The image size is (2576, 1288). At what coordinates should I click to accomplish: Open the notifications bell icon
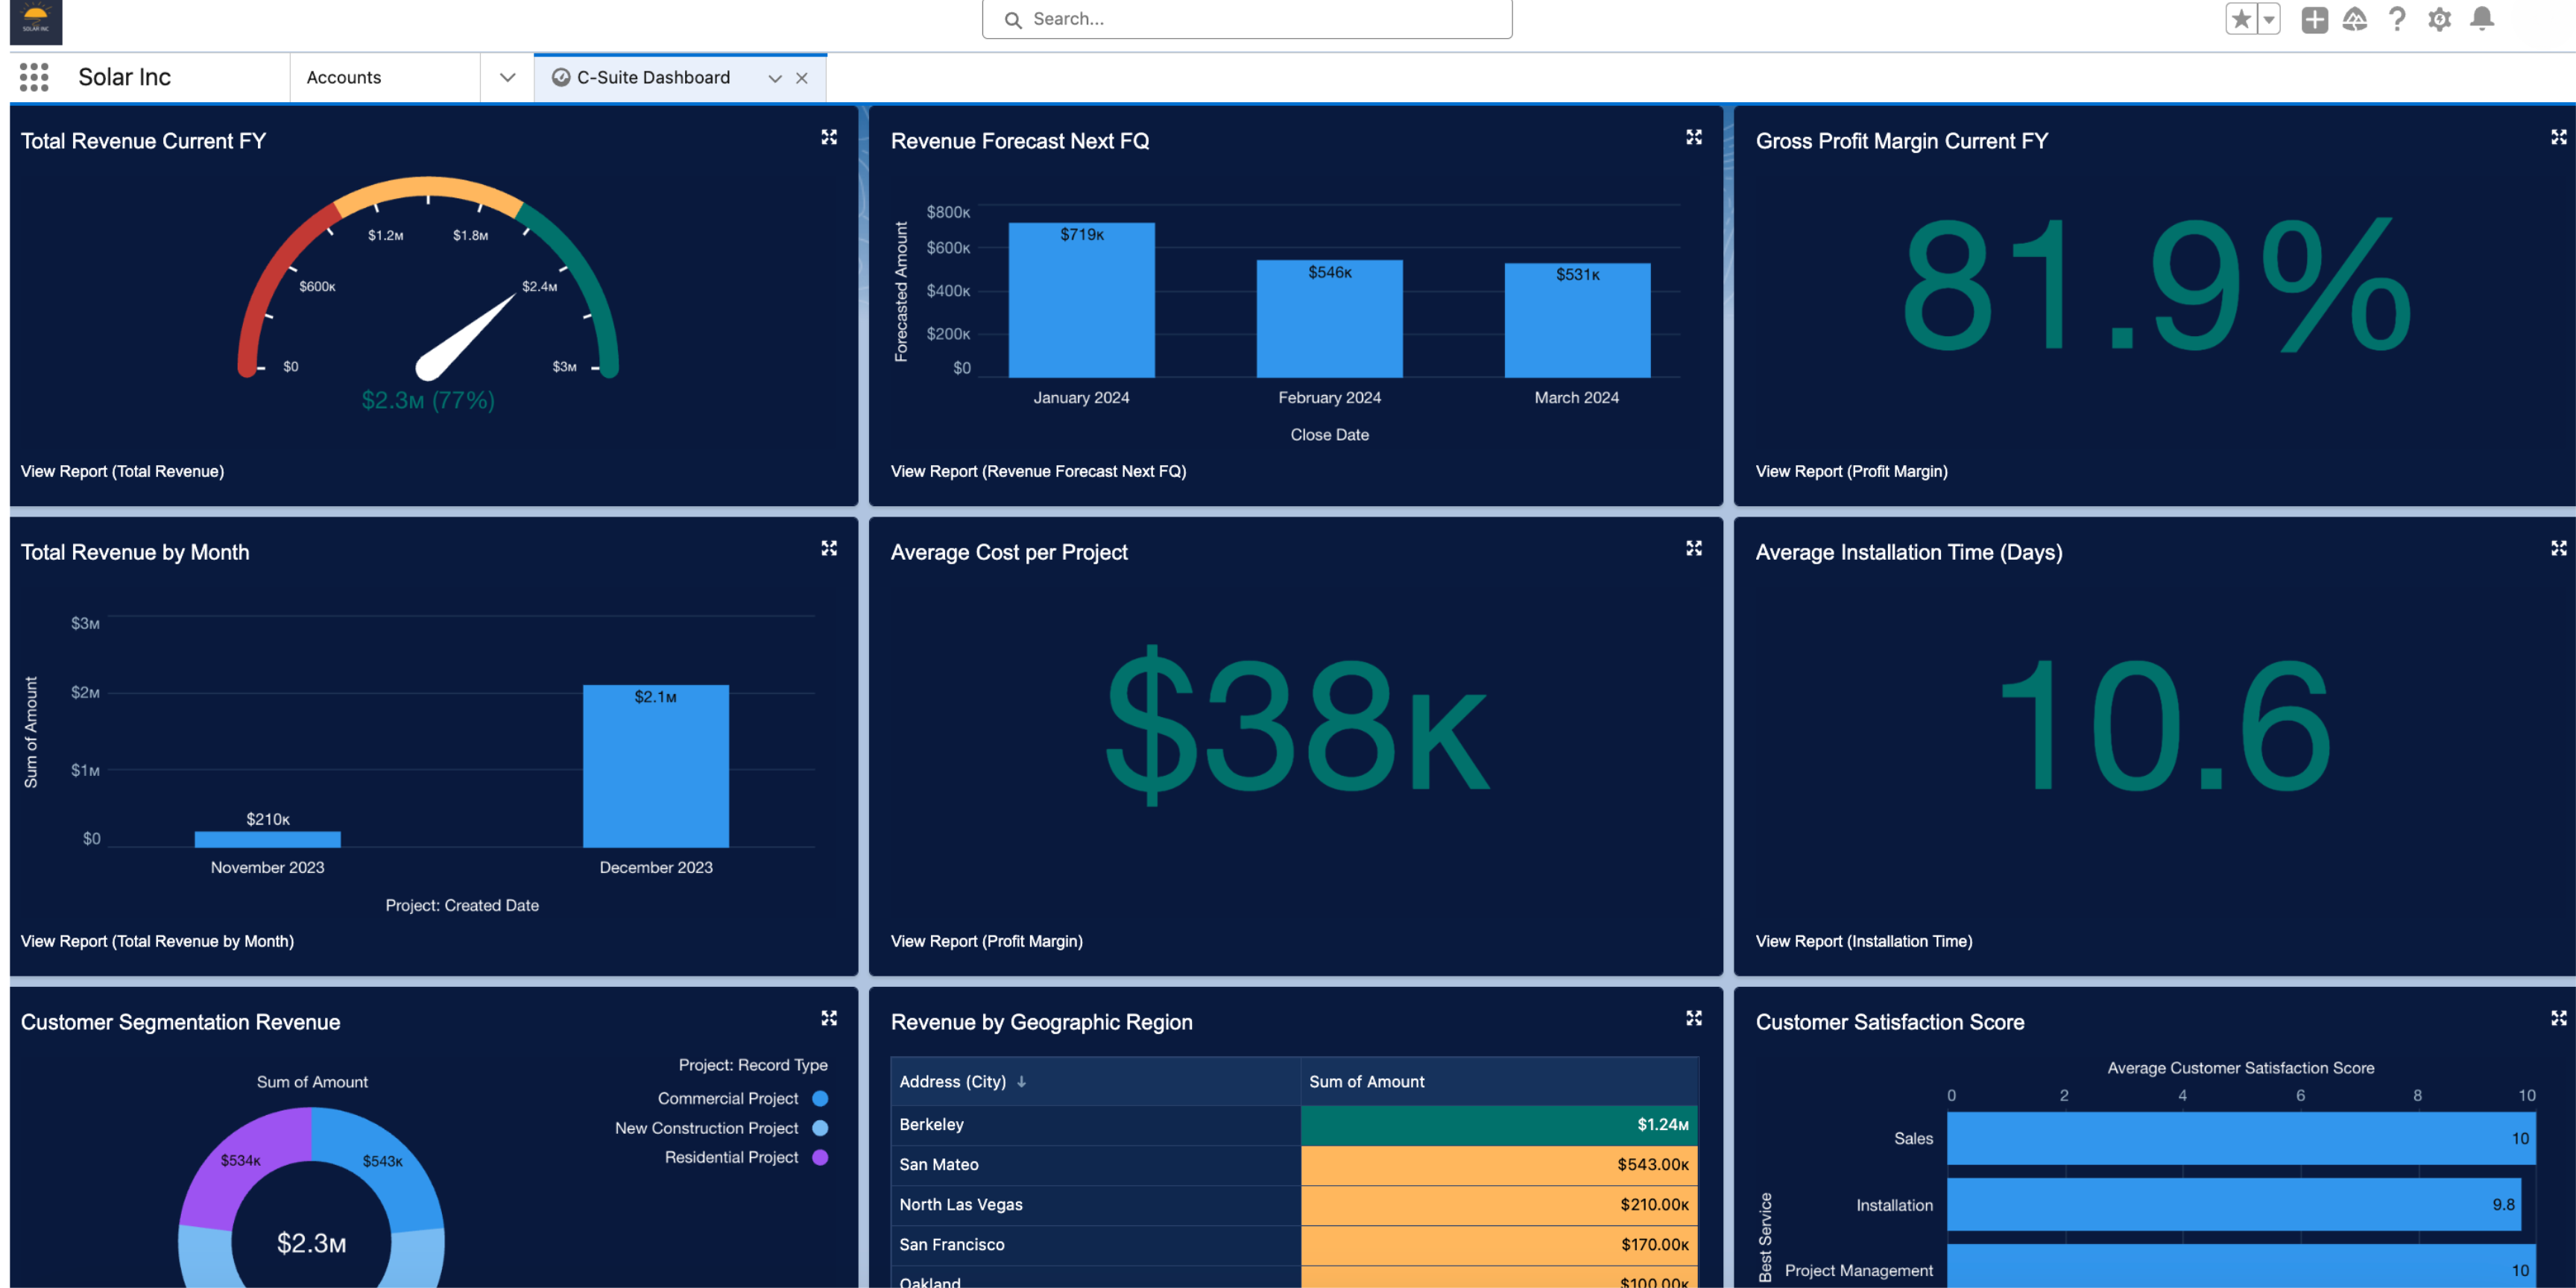tap(2482, 19)
